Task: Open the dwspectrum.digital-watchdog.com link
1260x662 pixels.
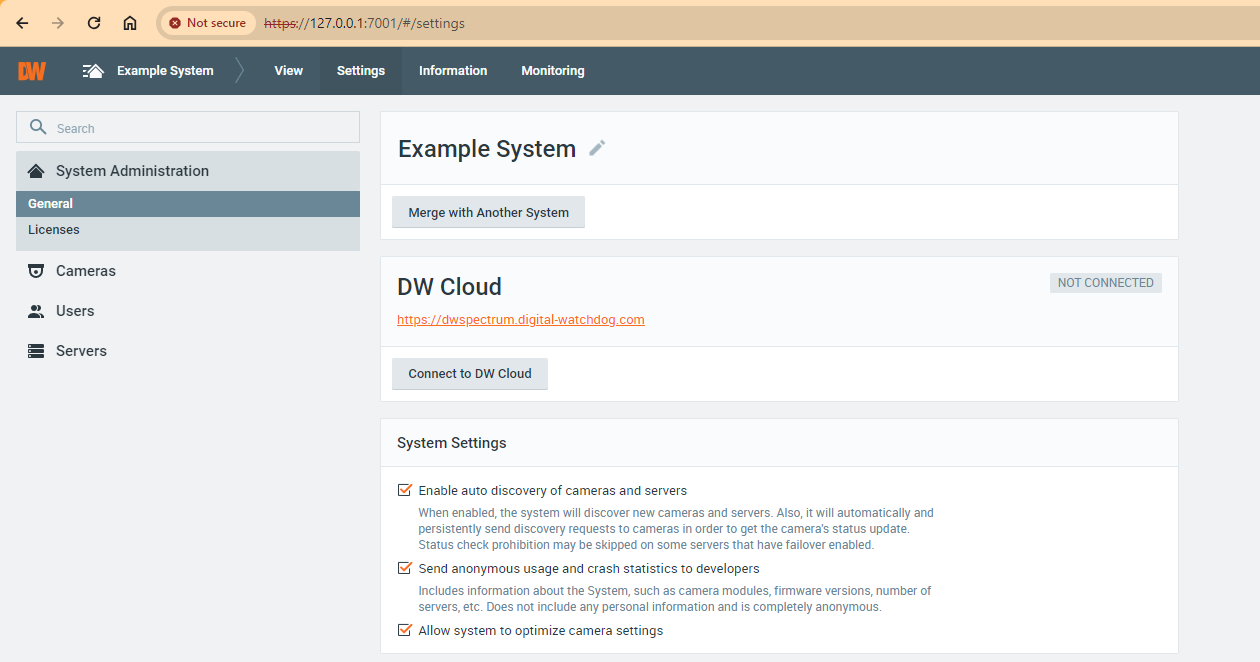Action: (521, 320)
